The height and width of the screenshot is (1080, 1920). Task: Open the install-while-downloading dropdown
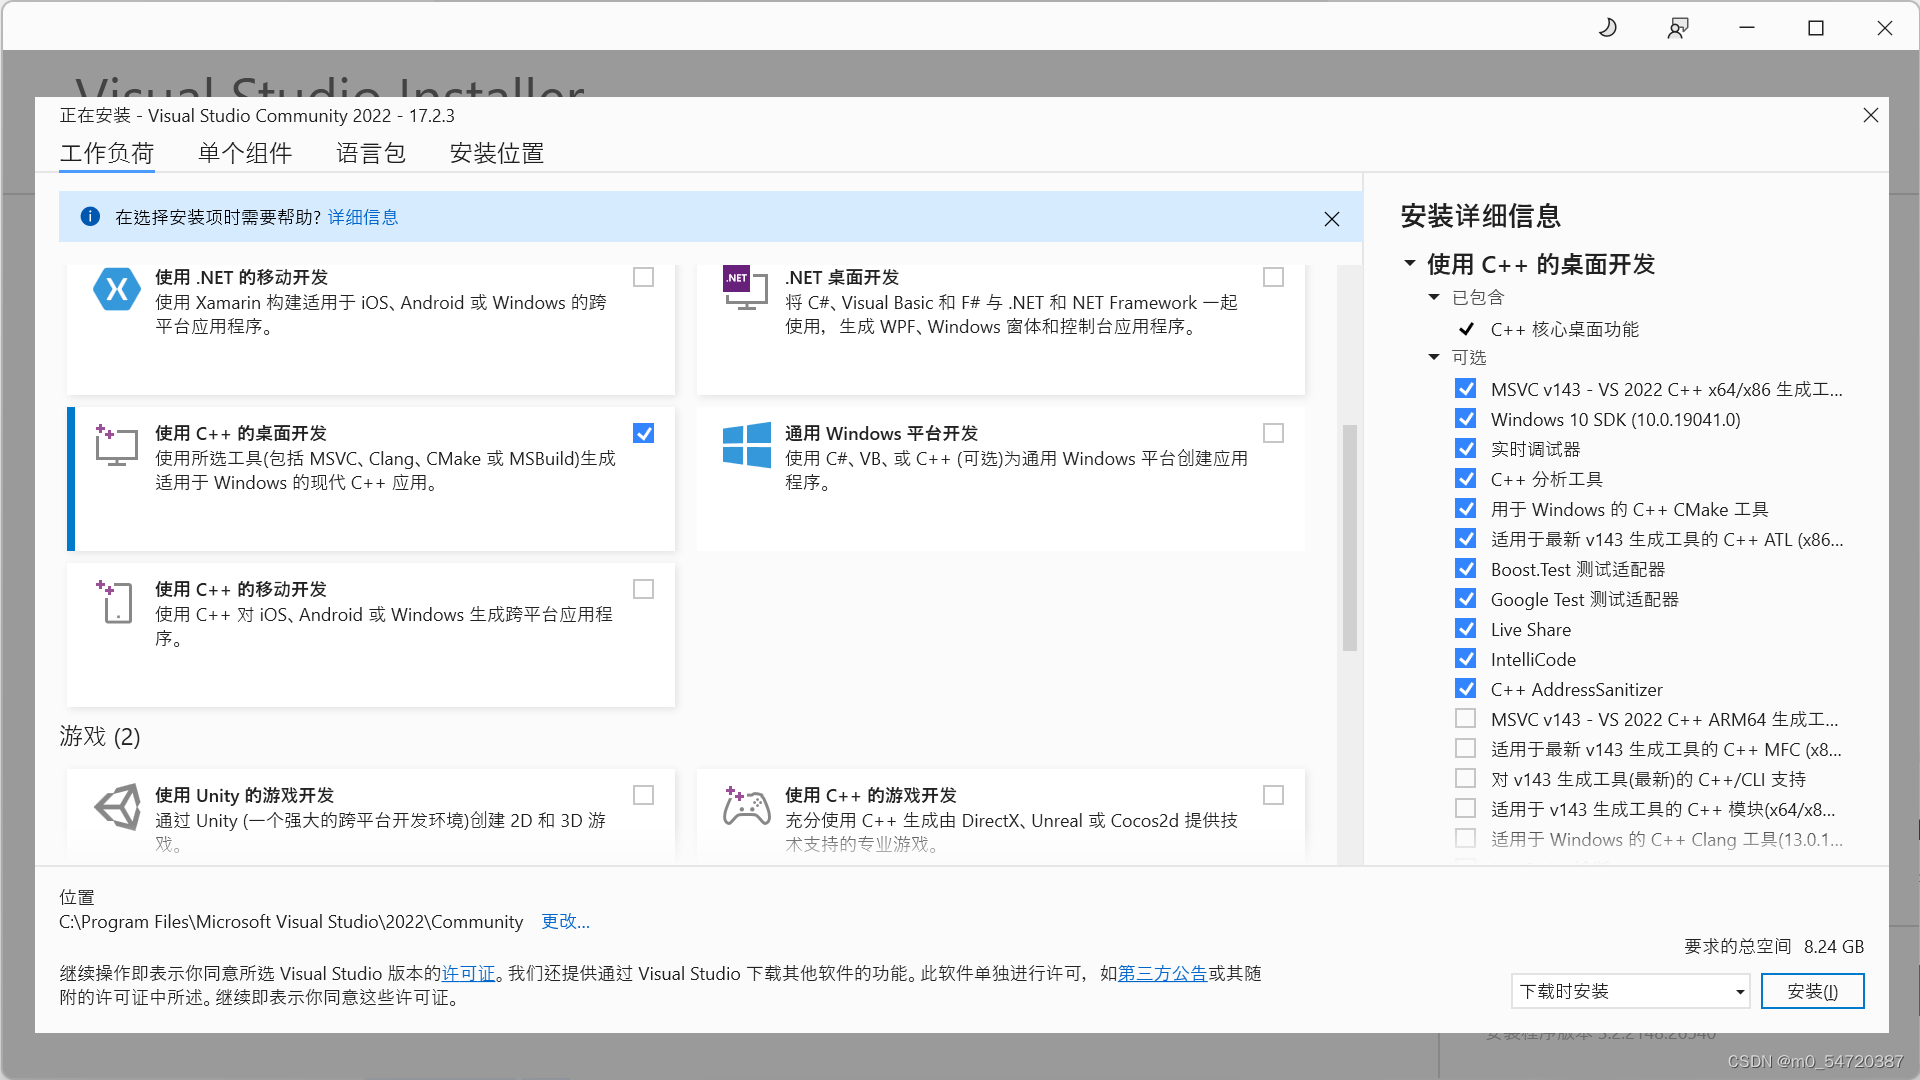click(1629, 991)
